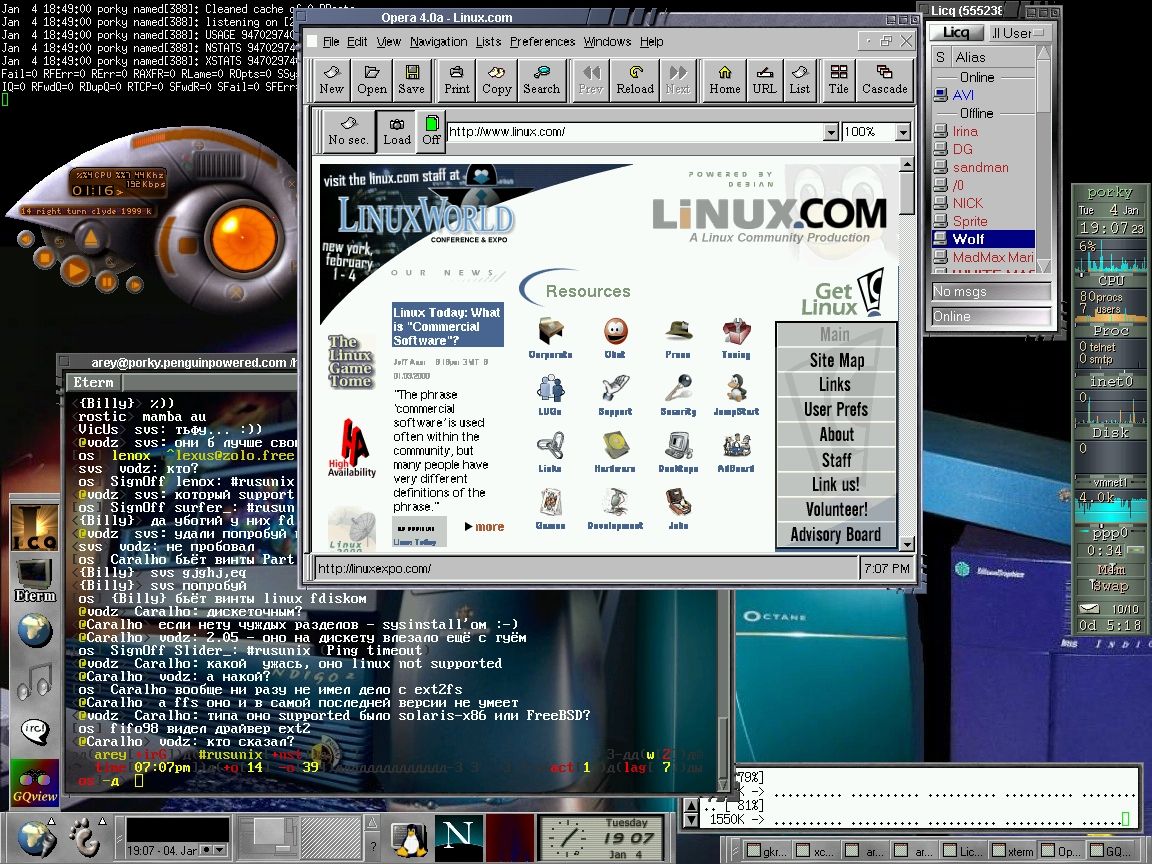Open the Help menu in Opera
1152x864 pixels.
[x=652, y=42]
